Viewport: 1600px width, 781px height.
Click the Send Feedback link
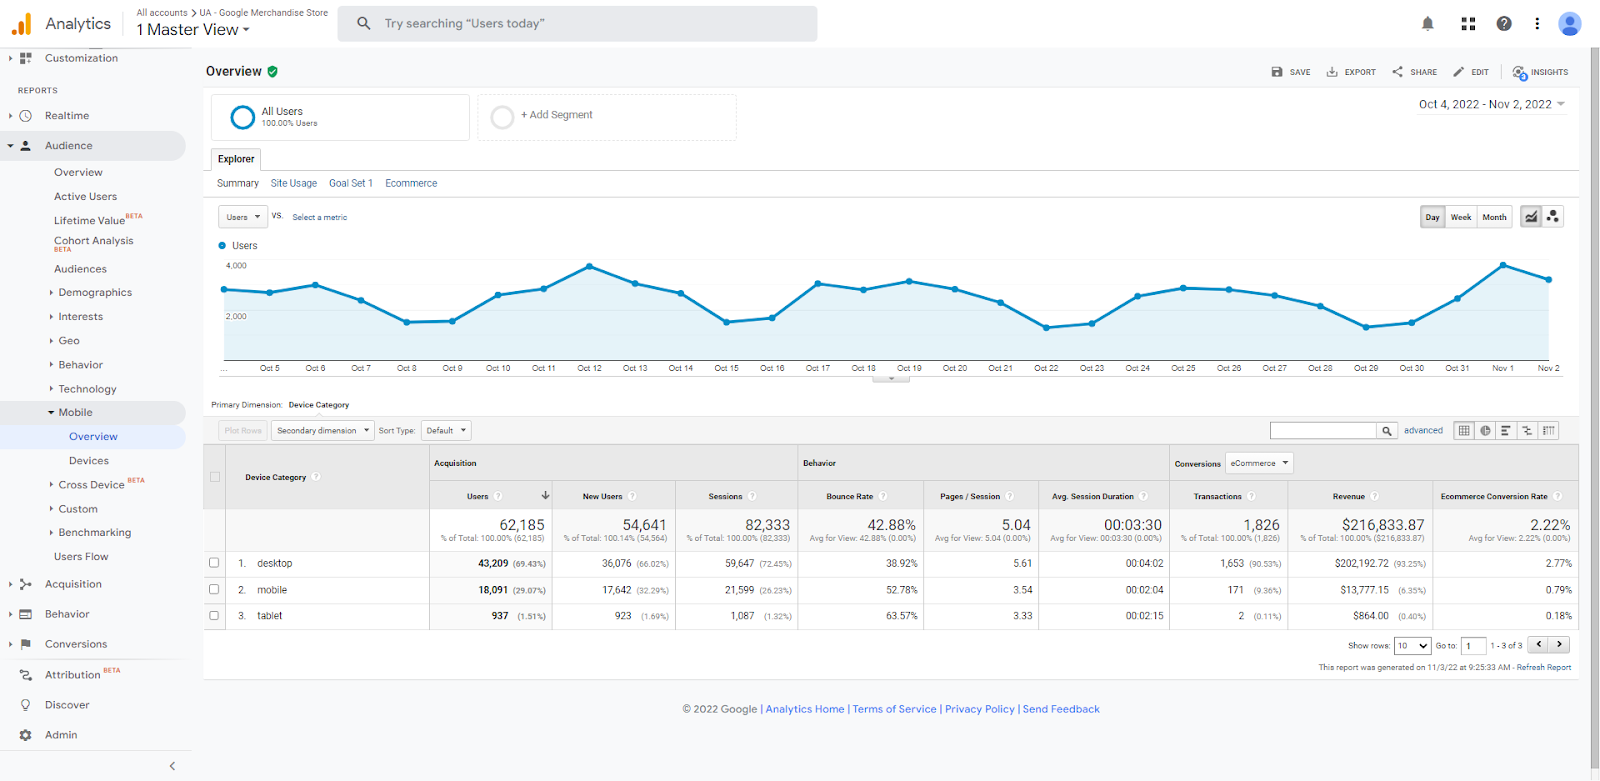pos(1061,709)
